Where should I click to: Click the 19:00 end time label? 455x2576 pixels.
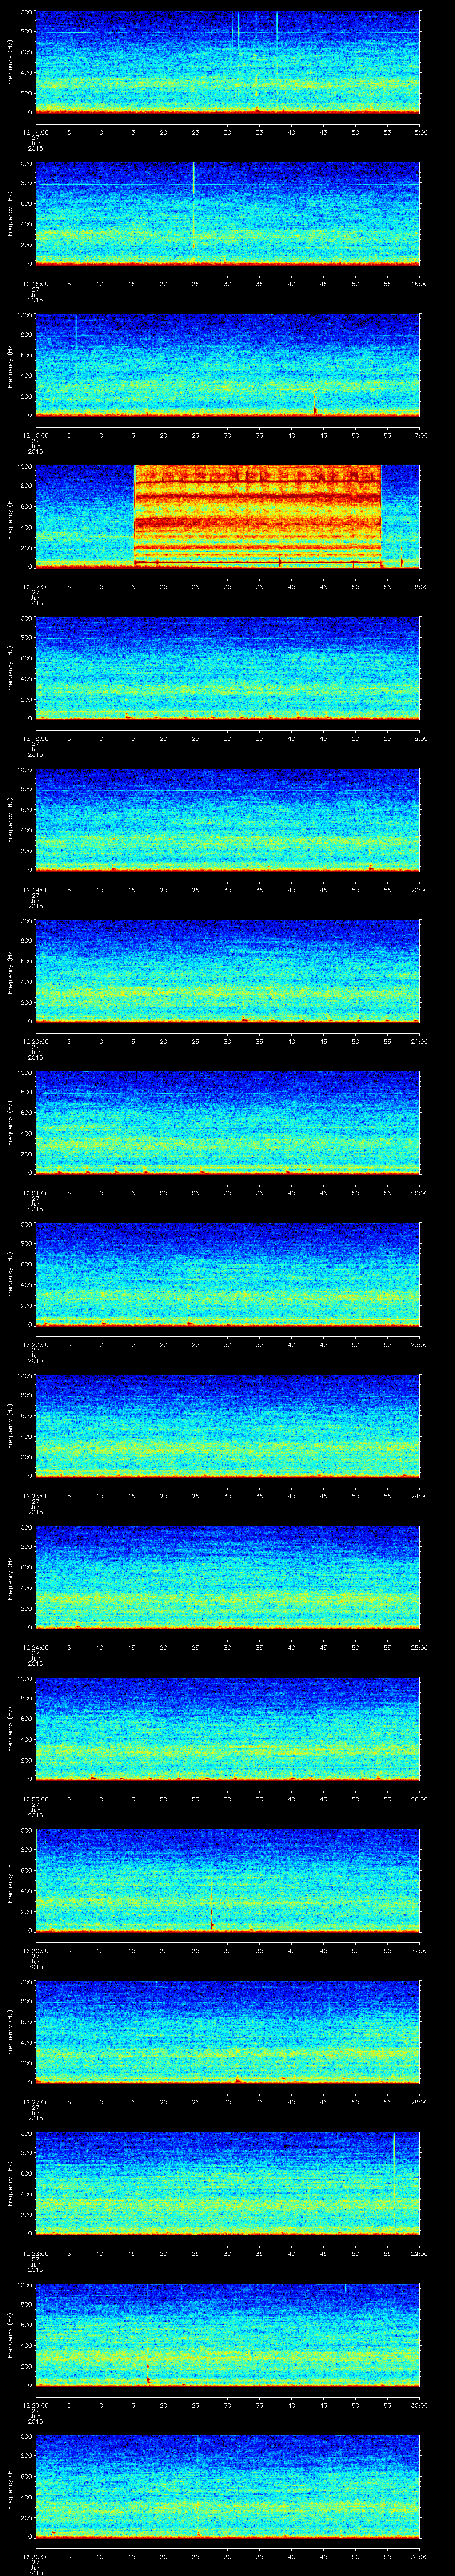[420, 738]
